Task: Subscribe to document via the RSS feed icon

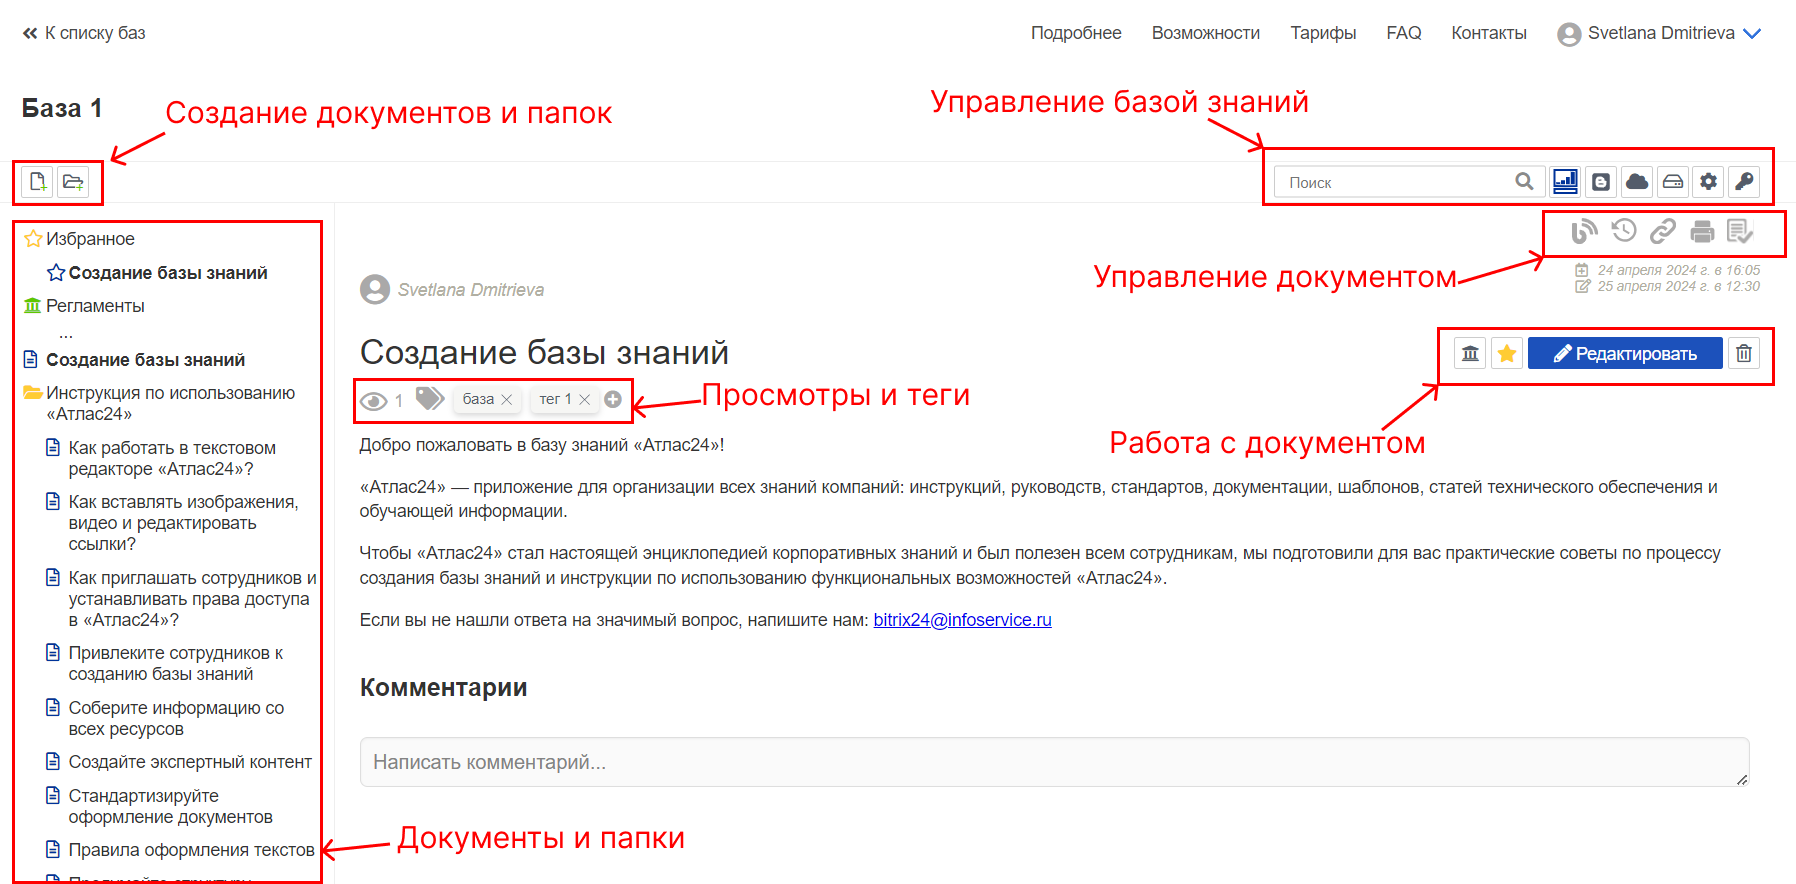Action: (1585, 231)
